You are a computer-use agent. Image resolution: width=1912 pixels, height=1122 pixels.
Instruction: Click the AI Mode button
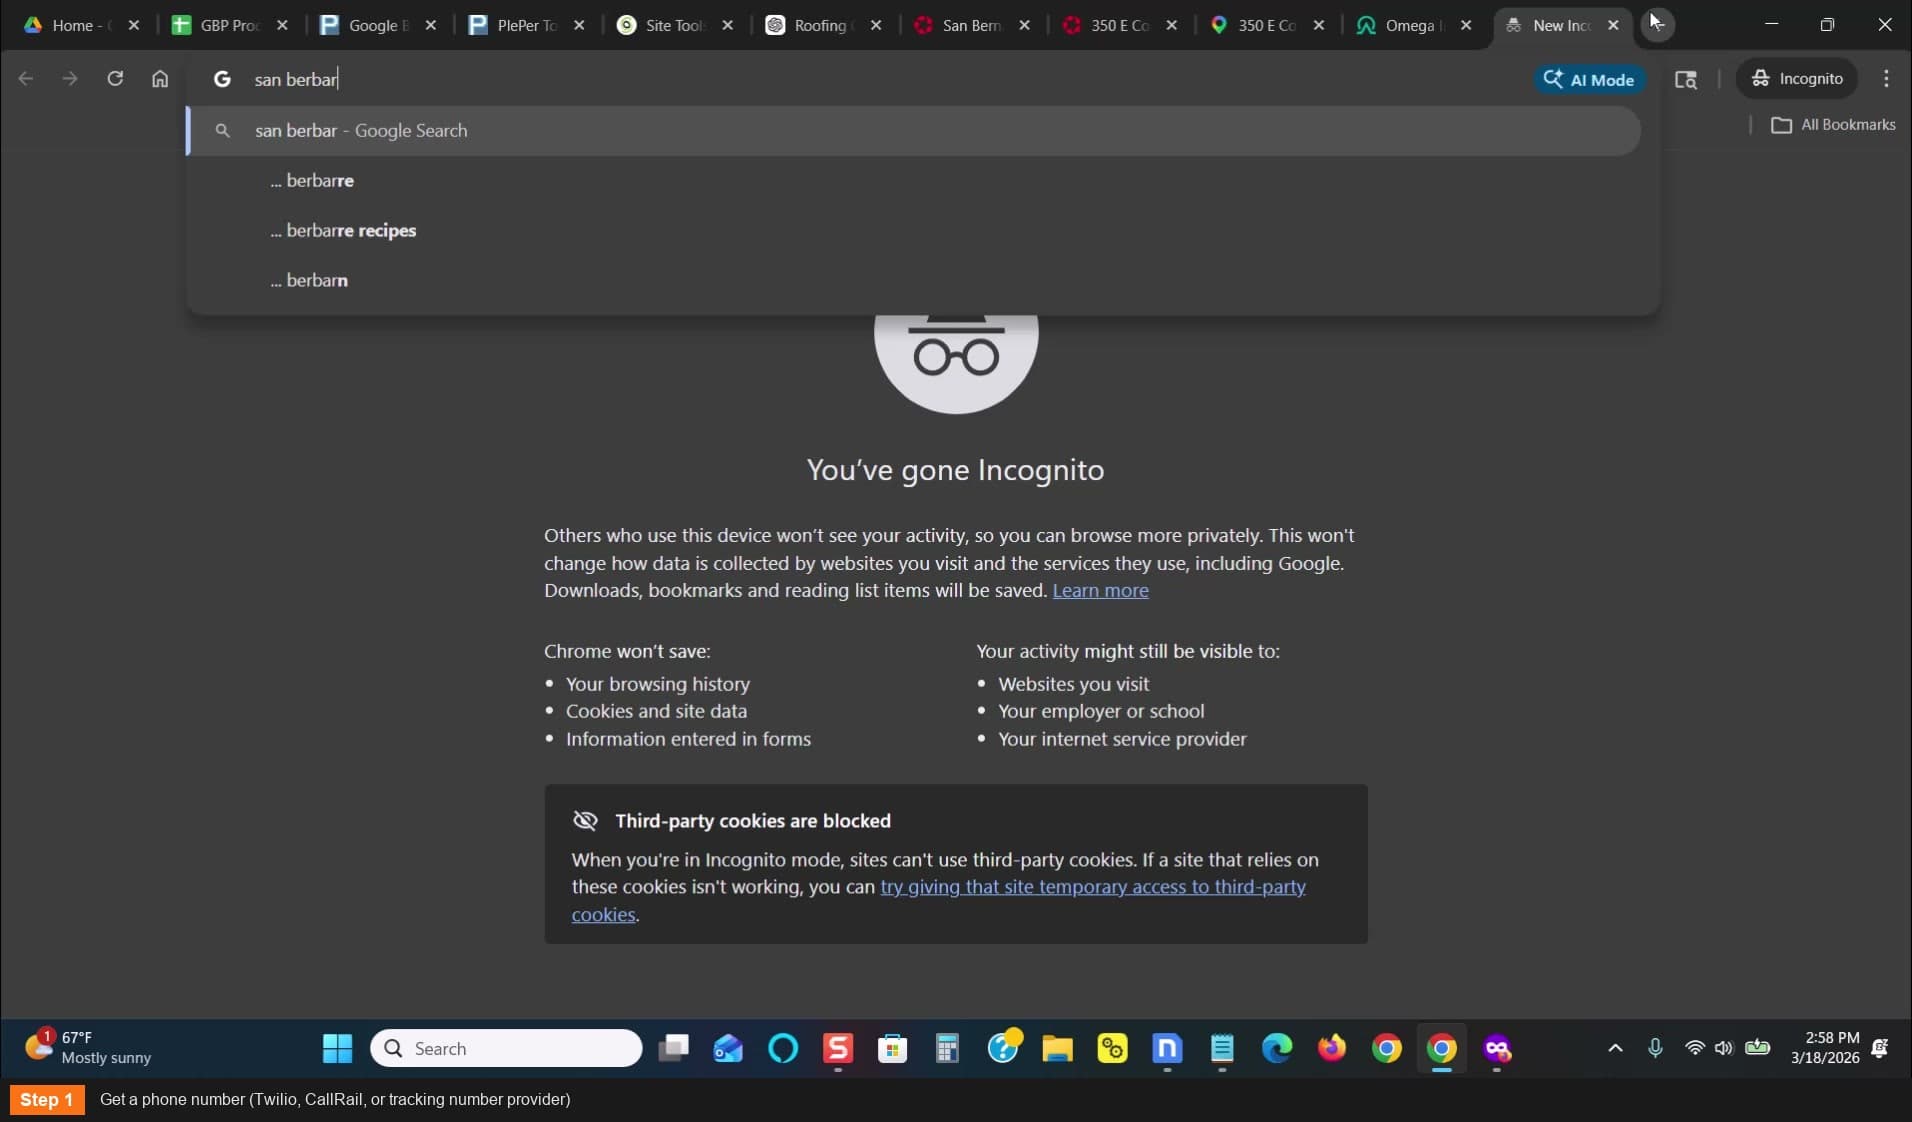tap(1589, 79)
